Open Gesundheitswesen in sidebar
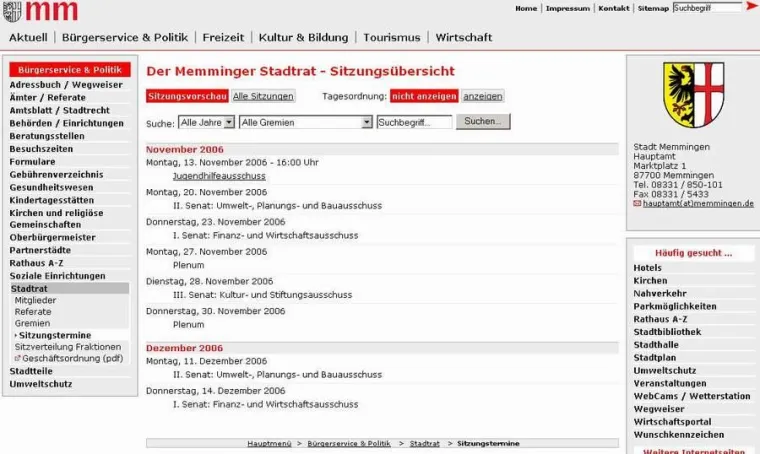 pyautogui.click(x=51, y=188)
